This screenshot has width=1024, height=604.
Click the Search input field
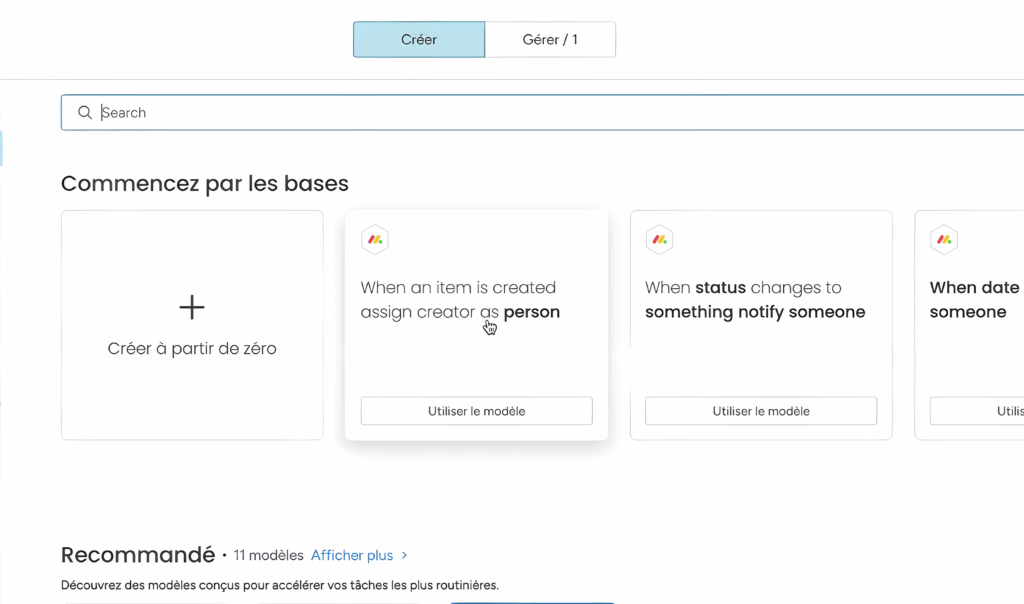(542, 112)
